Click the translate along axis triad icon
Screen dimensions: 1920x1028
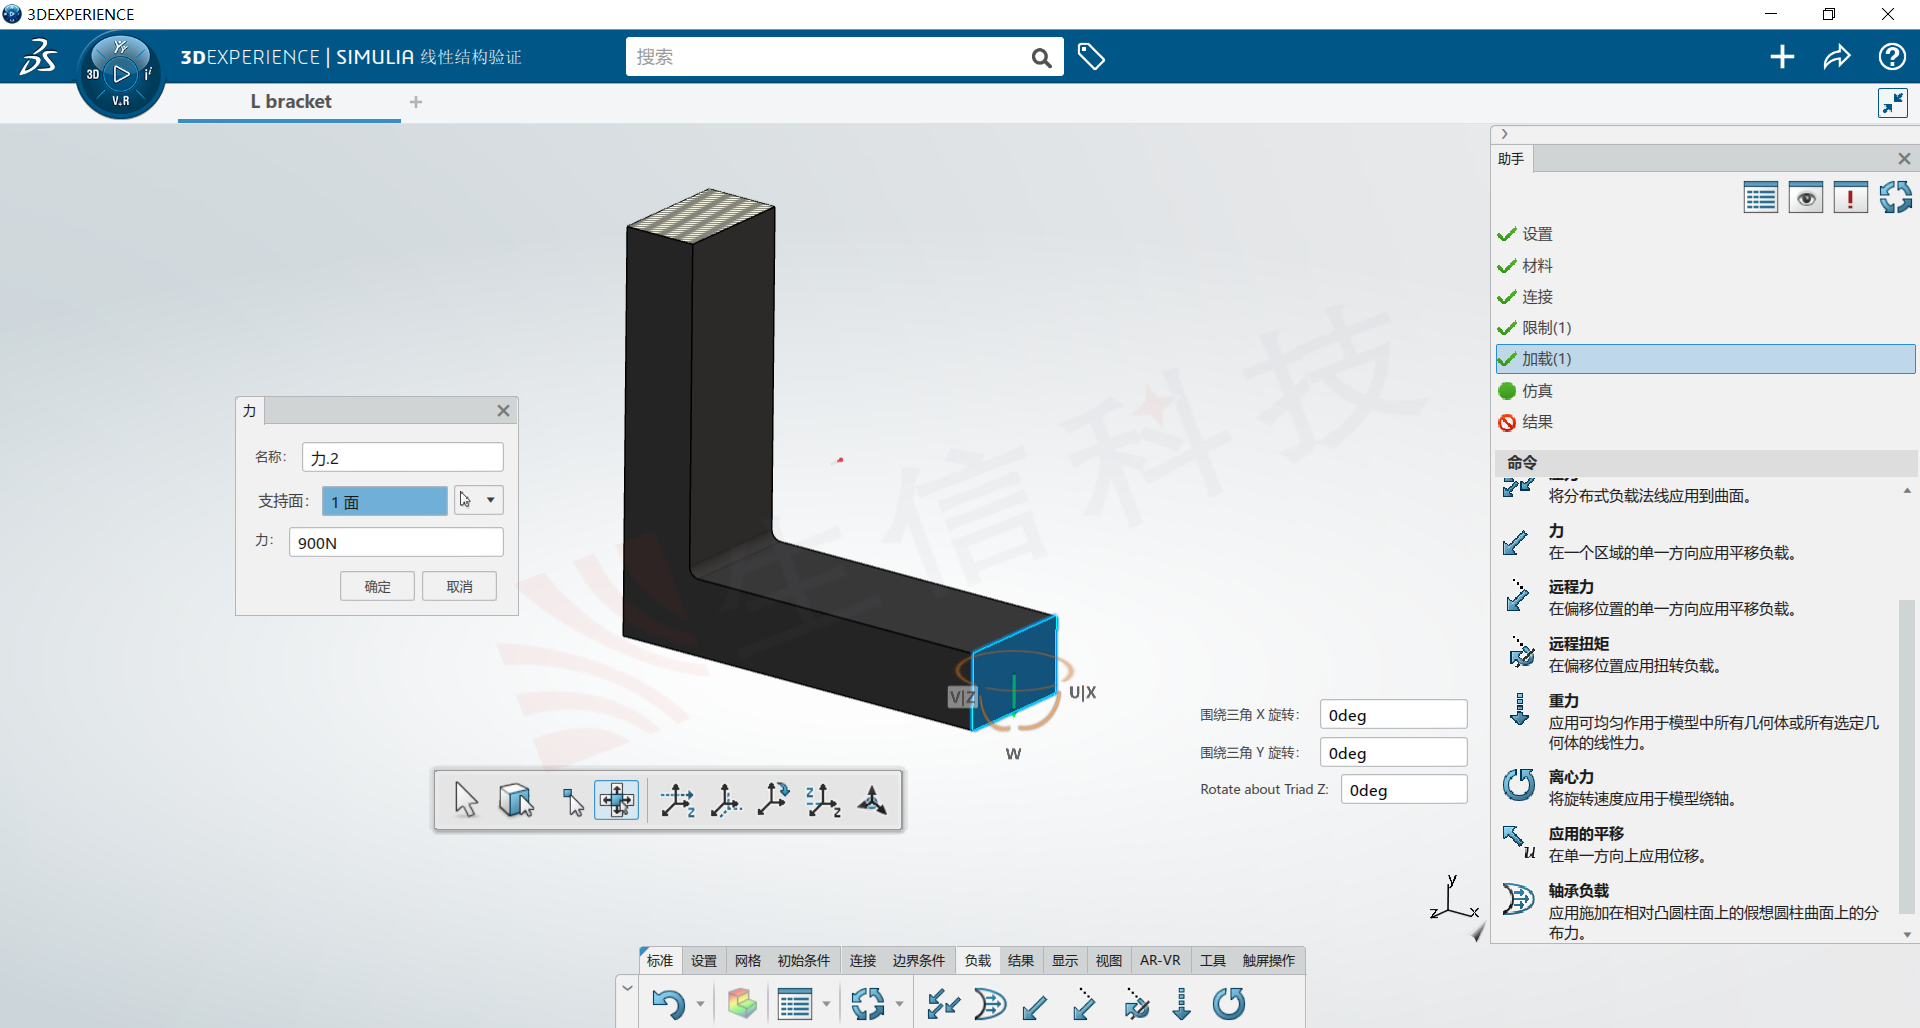(x=677, y=800)
